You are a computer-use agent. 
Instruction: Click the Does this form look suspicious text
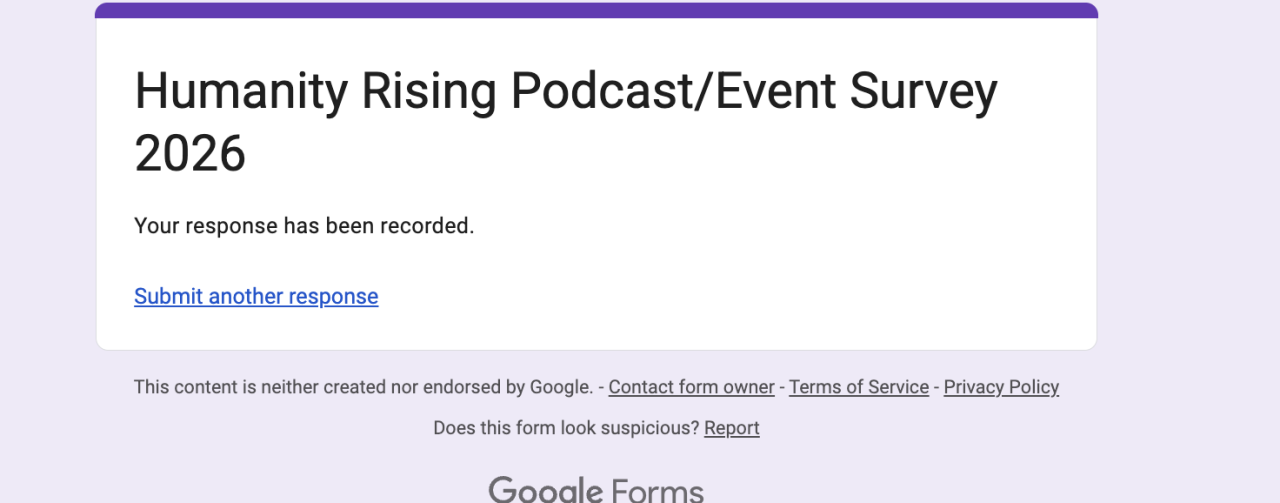[566, 428]
